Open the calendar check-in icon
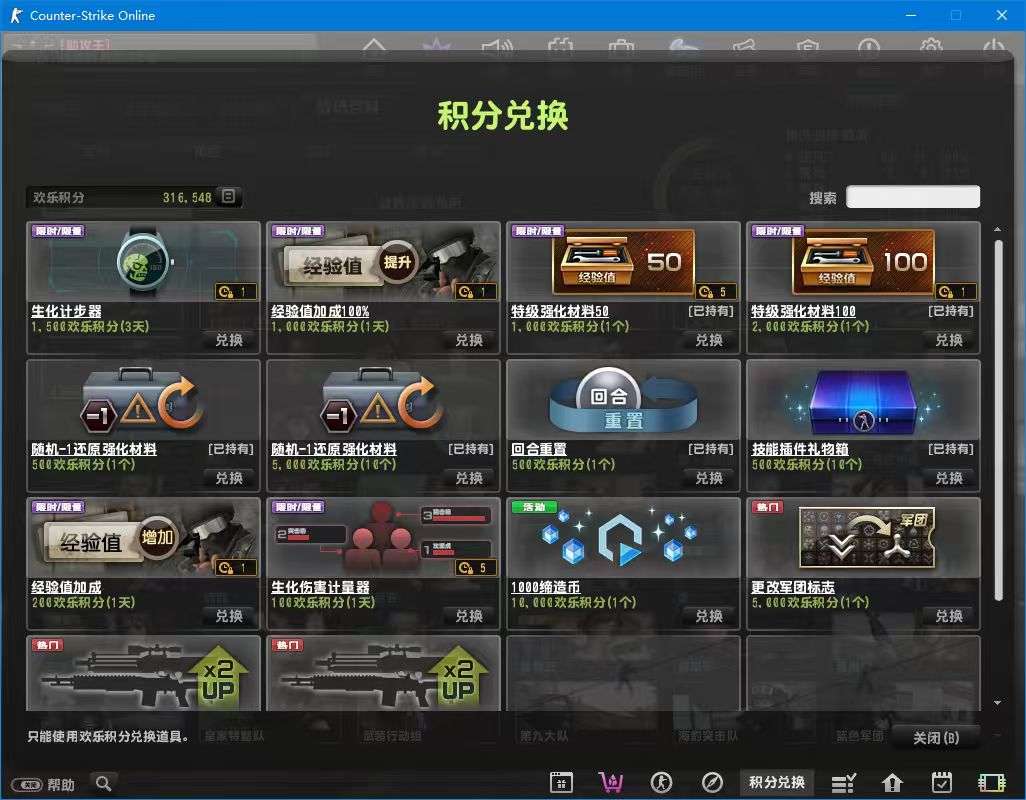Image resolution: width=1026 pixels, height=800 pixels. (x=942, y=782)
